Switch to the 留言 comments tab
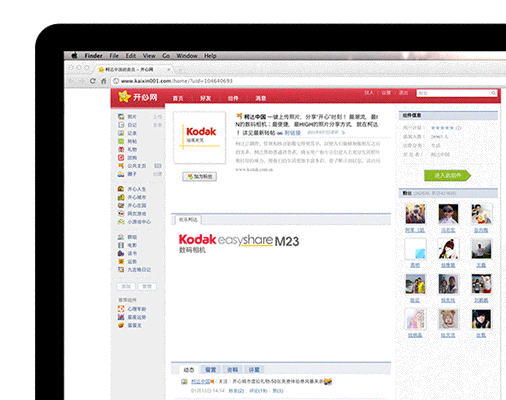Viewport: 506px width, 400px height. [x=210, y=370]
